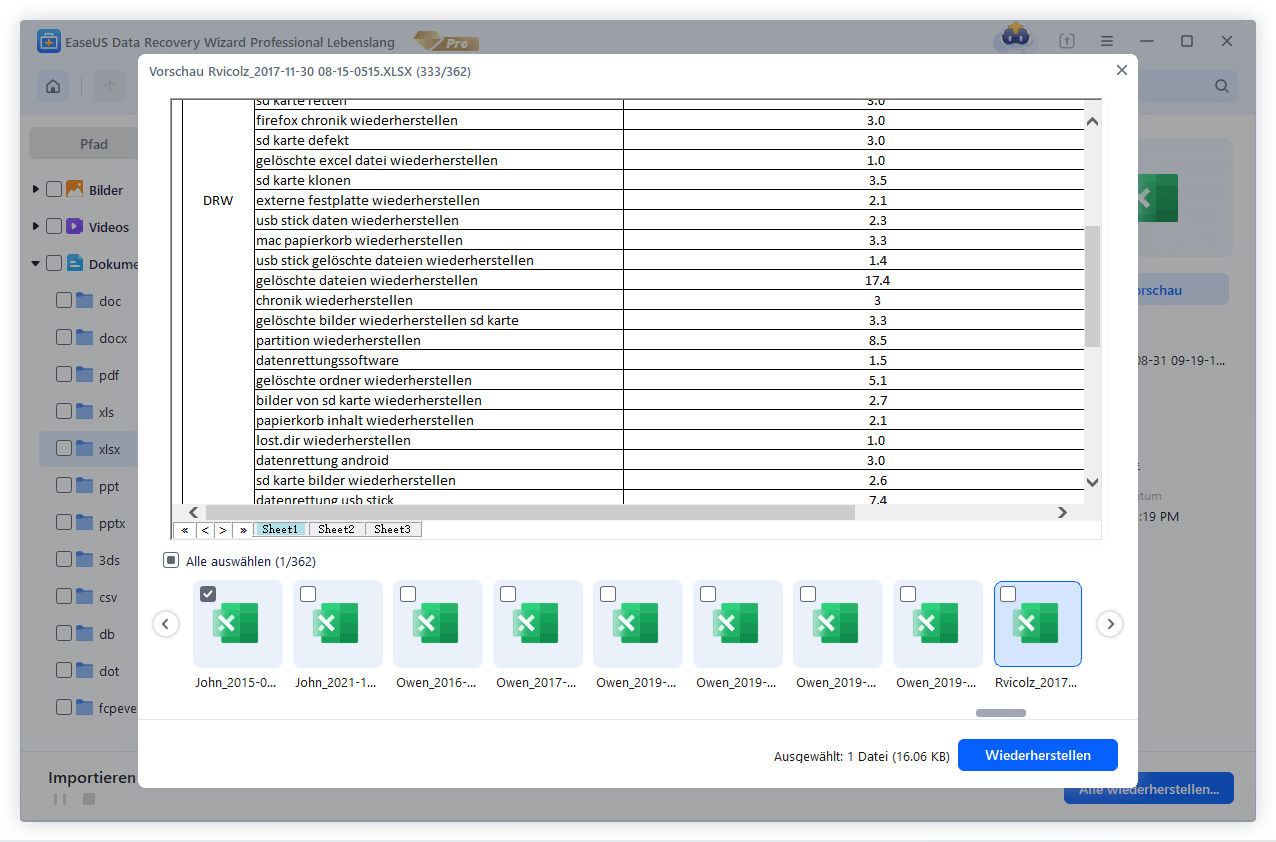
Task: Select the John_2015-0... Excel thumbnail
Action: [238, 624]
